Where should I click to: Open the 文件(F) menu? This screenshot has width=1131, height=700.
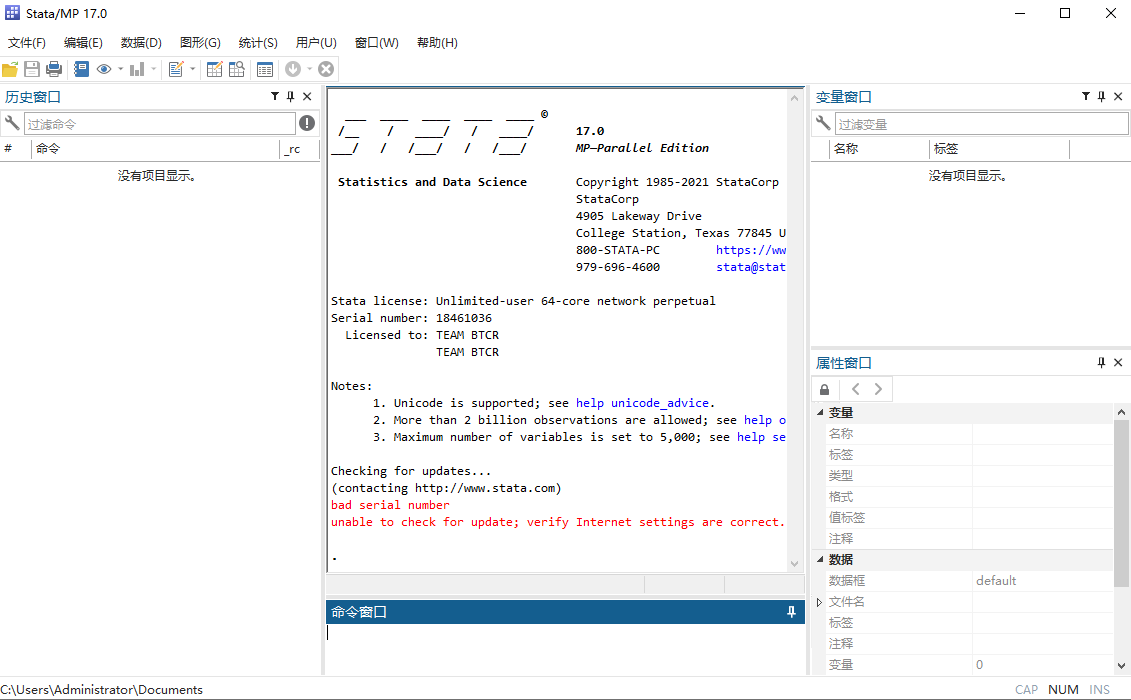[27, 43]
